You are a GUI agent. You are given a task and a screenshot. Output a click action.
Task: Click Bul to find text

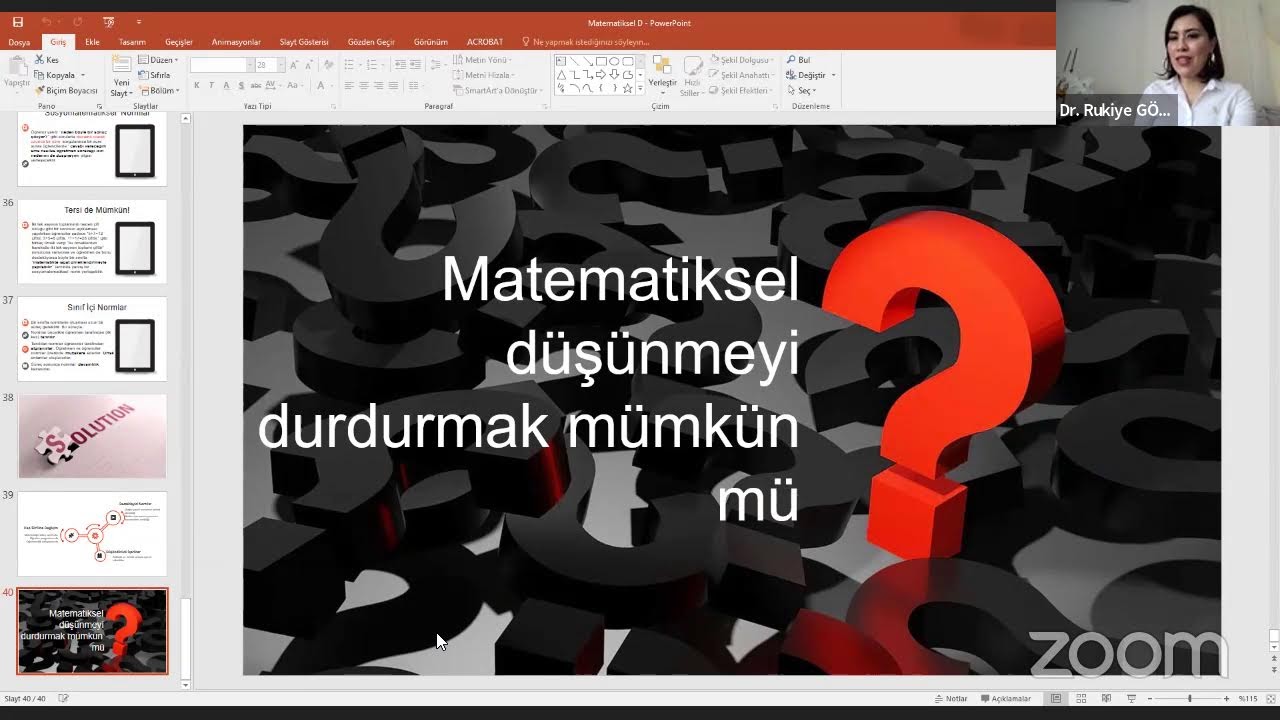798,60
